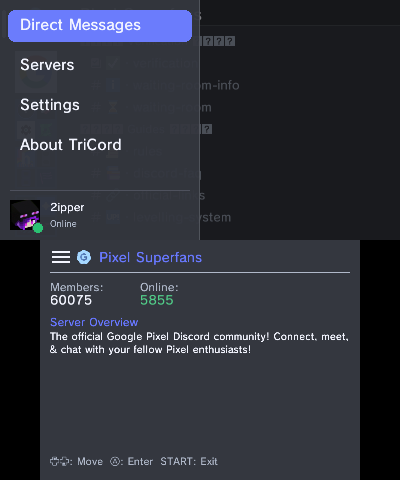Click the 2ipper username label
Viewport: 400px width, 480px height.
point(67,207)
